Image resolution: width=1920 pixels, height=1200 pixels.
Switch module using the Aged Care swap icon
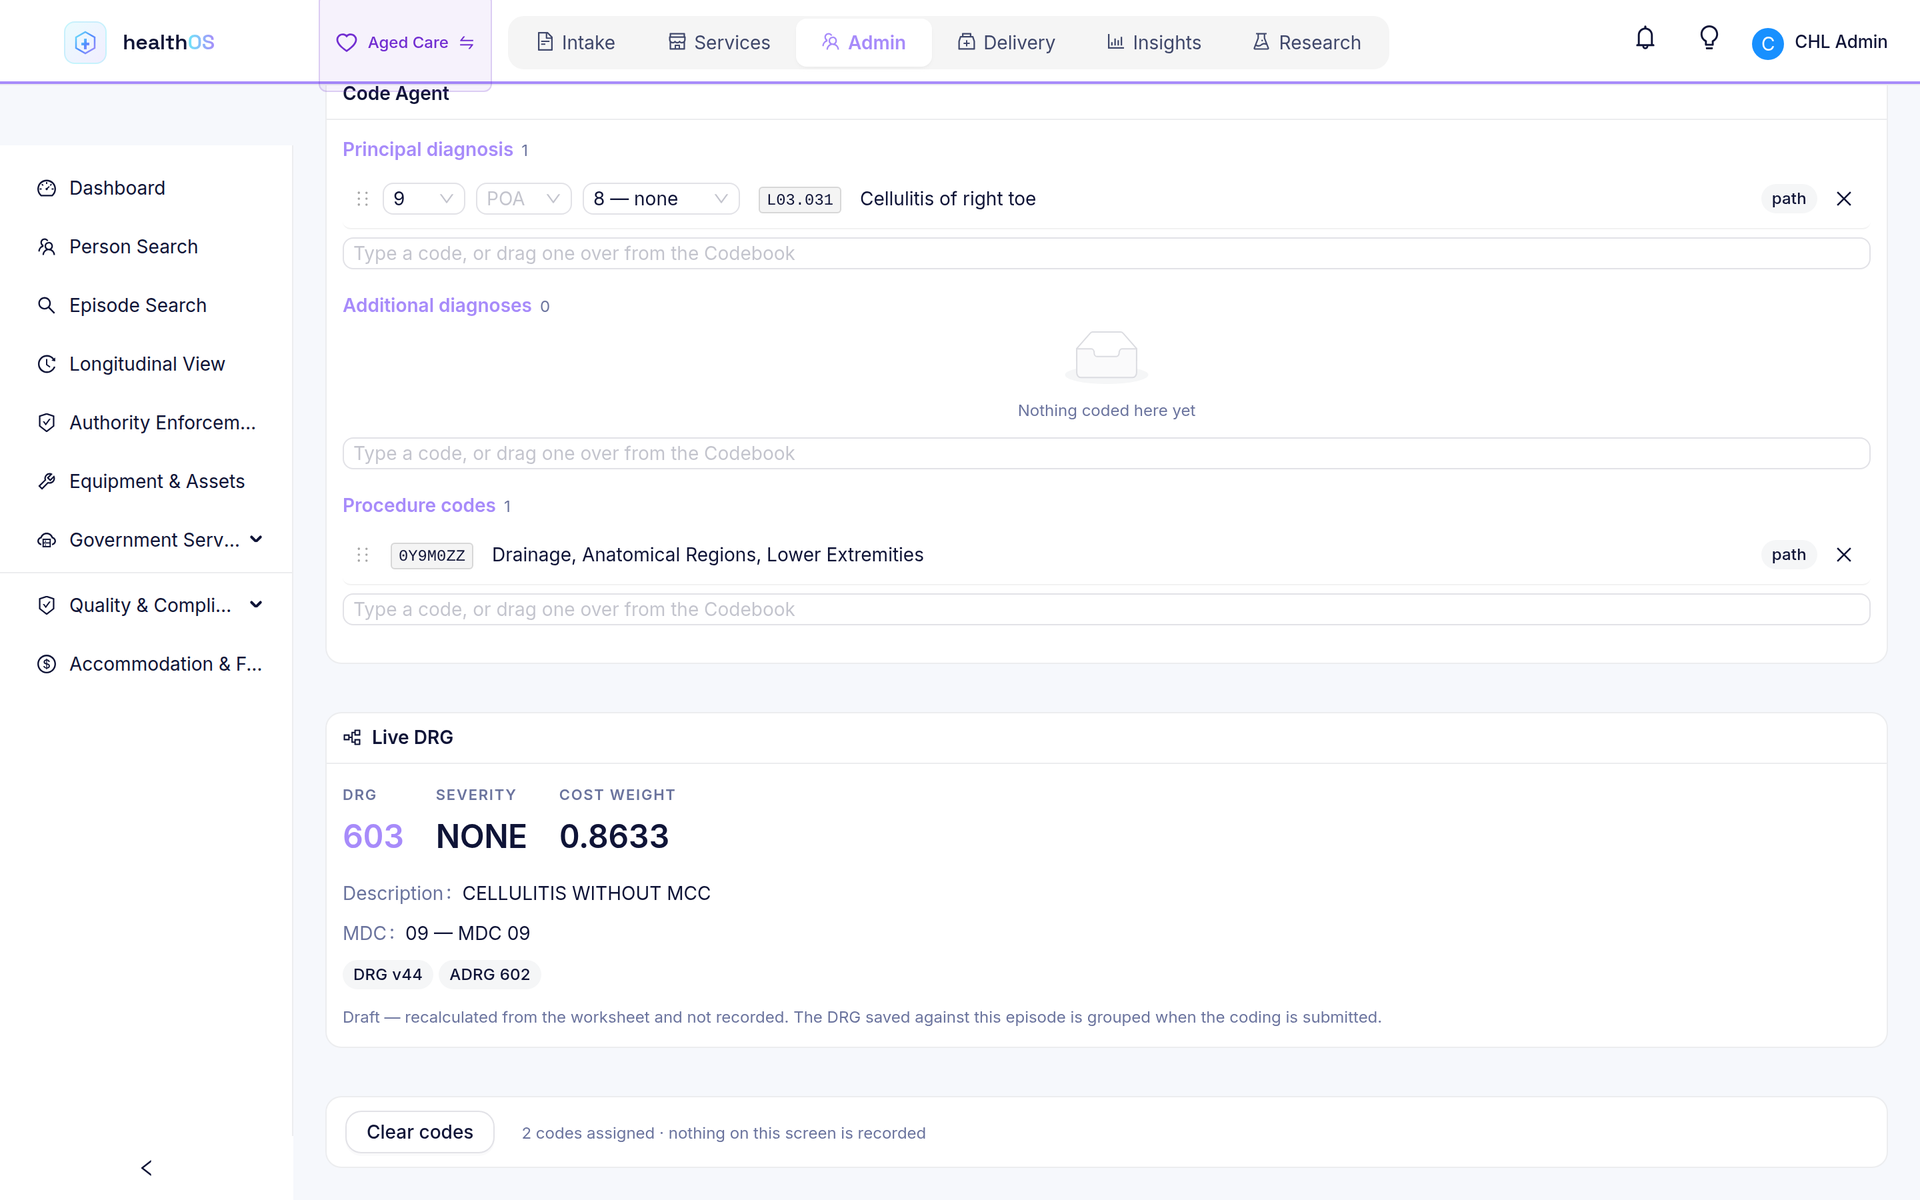467,42
